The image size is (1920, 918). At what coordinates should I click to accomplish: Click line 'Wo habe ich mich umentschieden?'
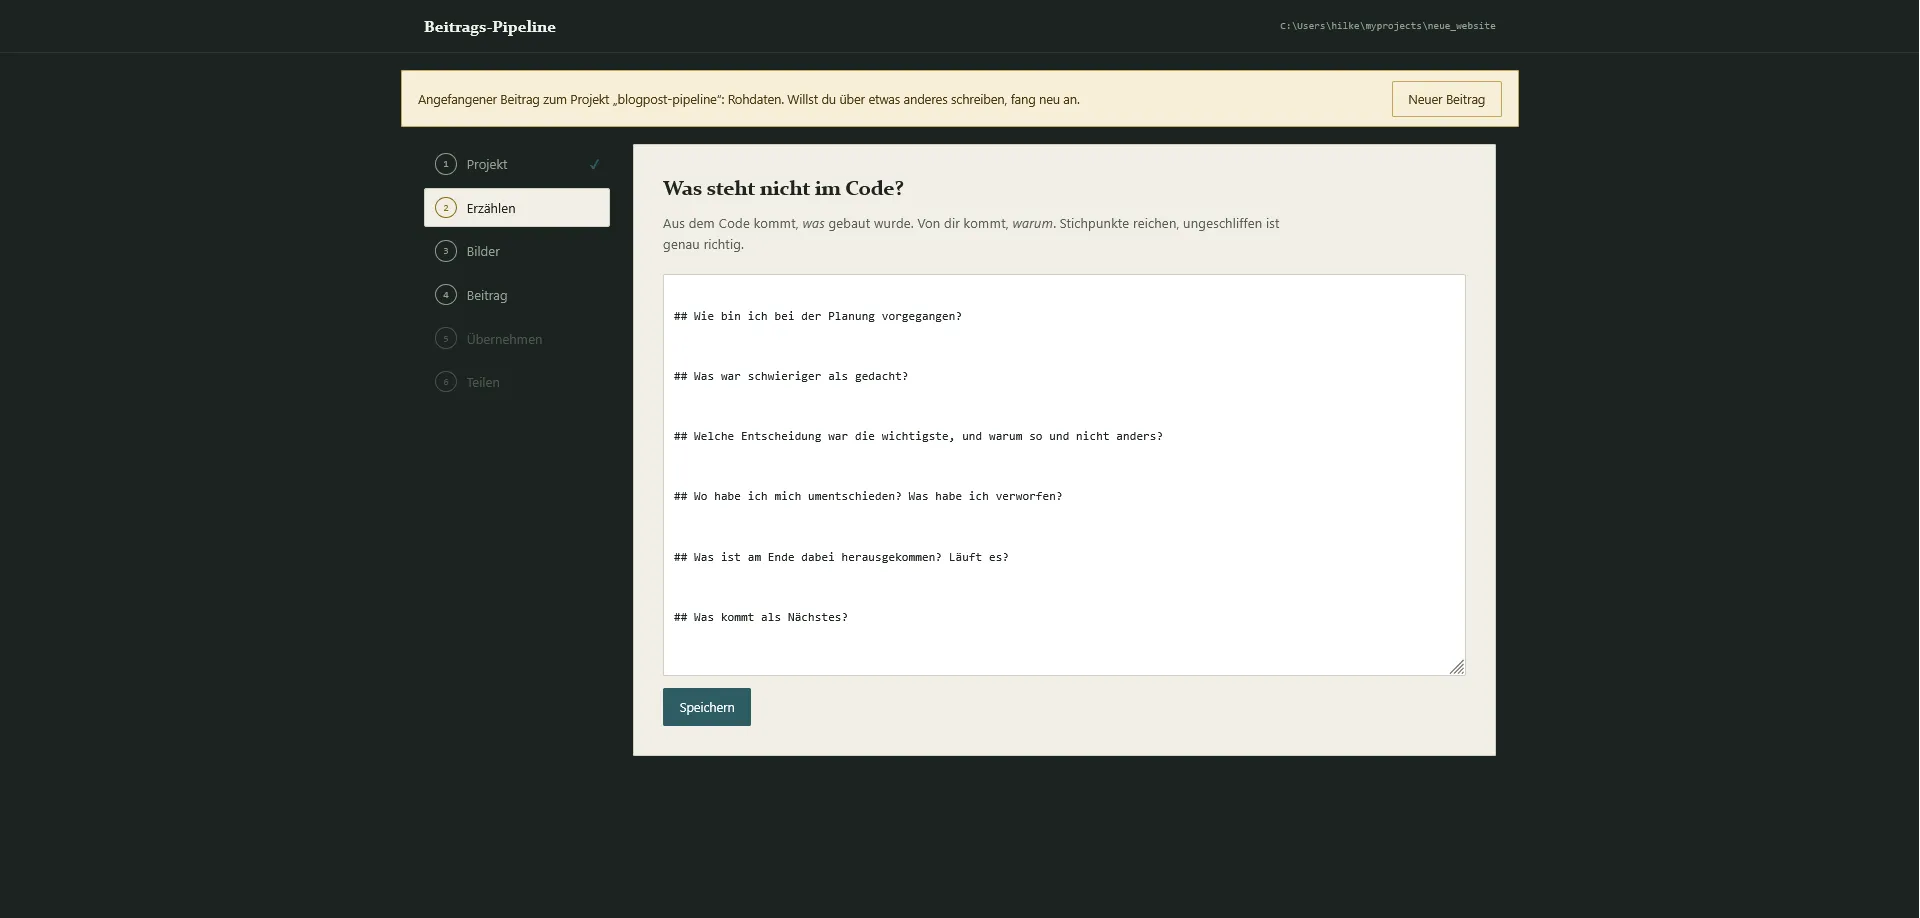868,496
